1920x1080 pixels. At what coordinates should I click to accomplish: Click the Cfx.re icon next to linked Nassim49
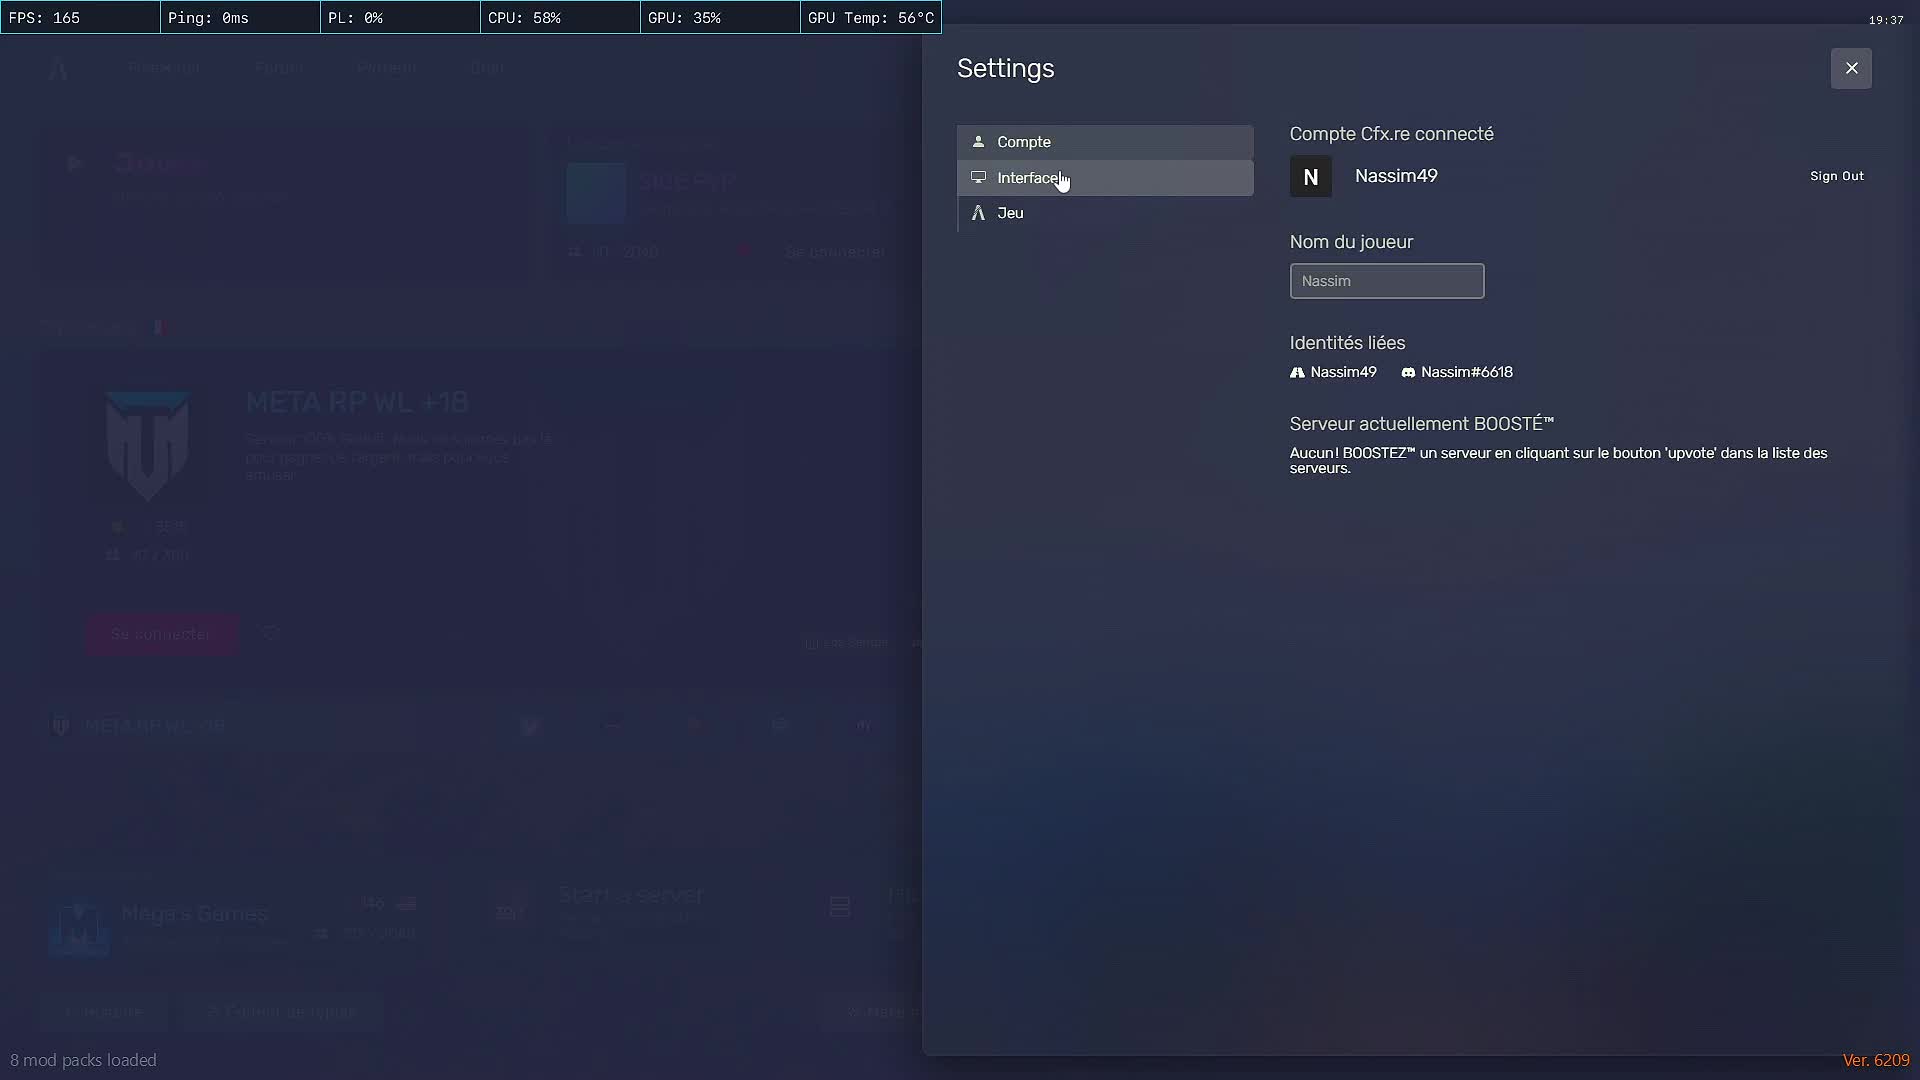(x=1297, y=372)
